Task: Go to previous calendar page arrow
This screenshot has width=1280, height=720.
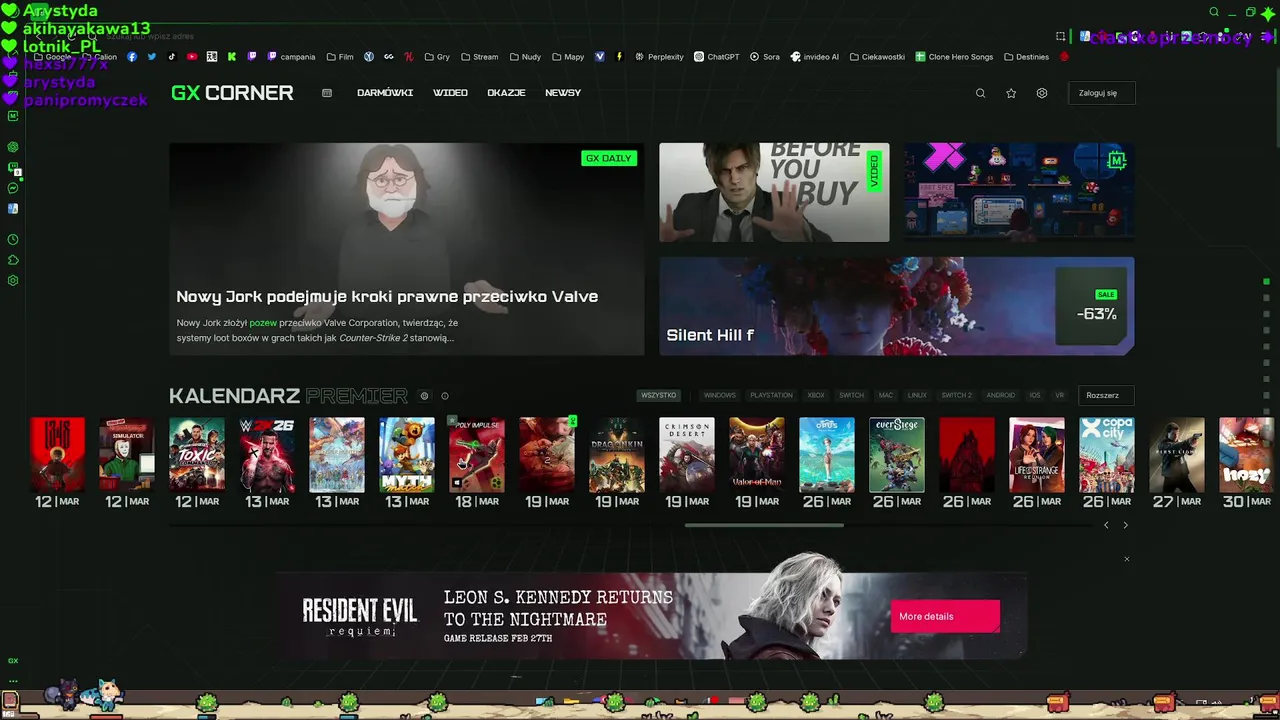Action: point(1106,525)
